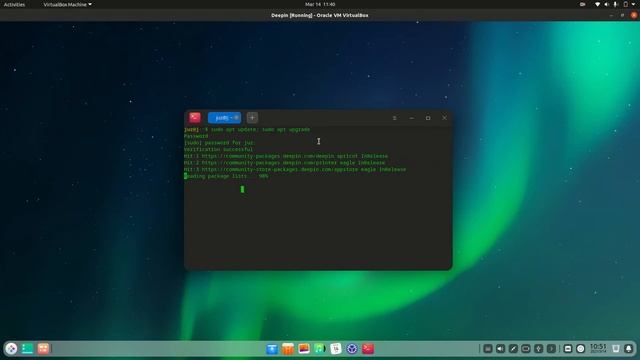This screenshot has width=640, height=360.
Task: Open the host system menu arrow
Action: (633, 4)
